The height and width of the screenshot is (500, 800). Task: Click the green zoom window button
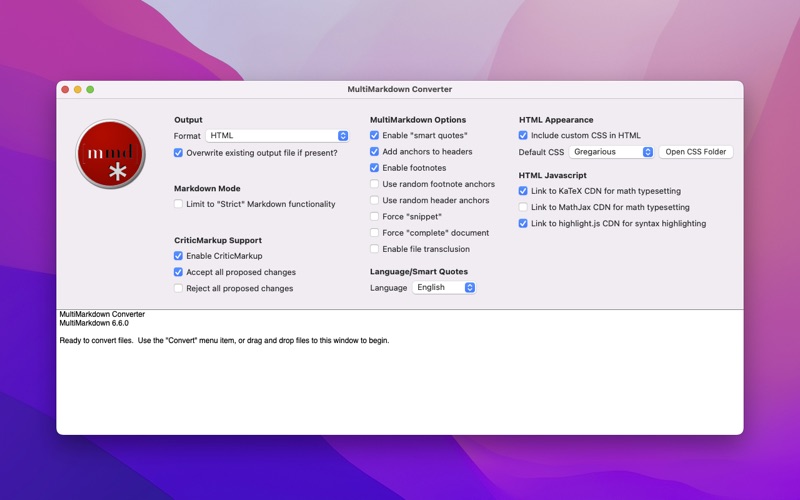[x=90, y=90]
